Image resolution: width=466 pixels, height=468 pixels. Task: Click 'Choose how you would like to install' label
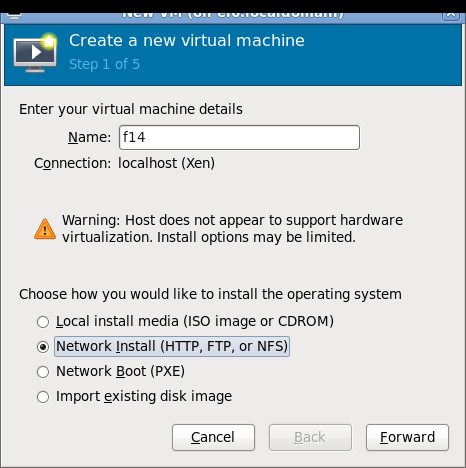pos(210,294)
